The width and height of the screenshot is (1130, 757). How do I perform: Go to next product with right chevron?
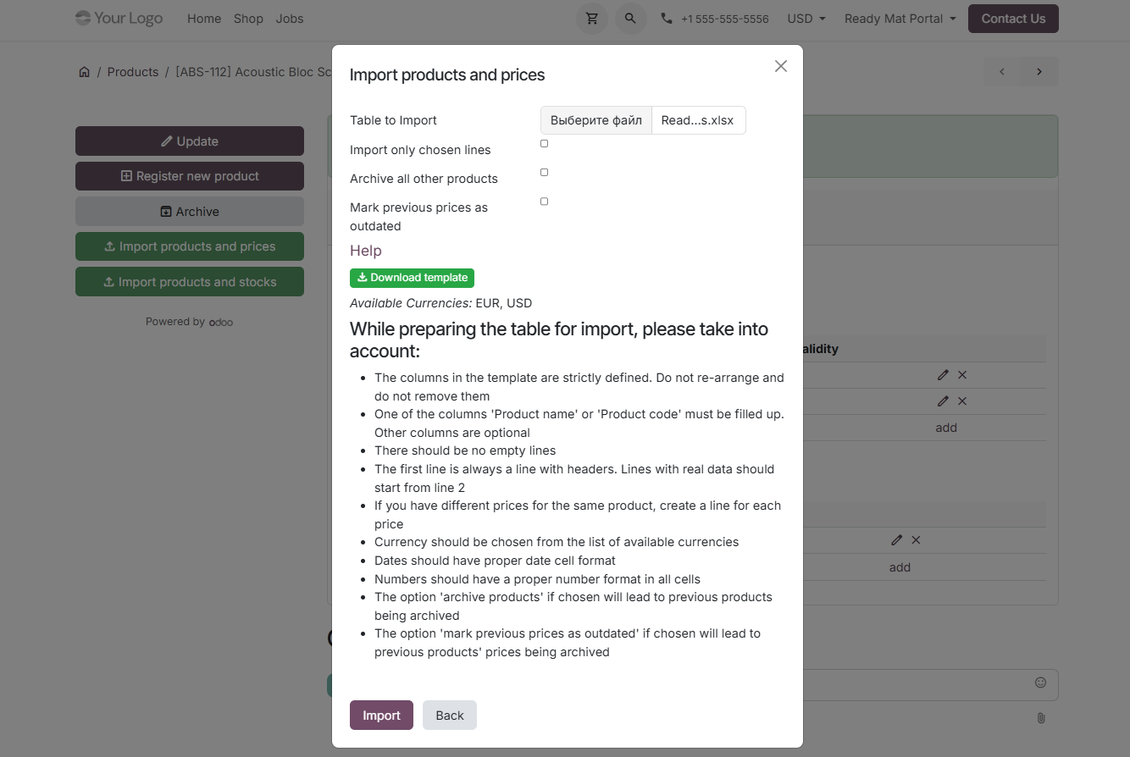pos(1039,71)
